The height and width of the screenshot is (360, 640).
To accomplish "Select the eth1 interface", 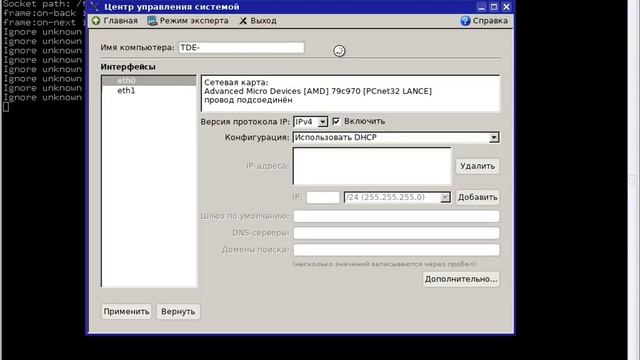I will tap(149, 91).
